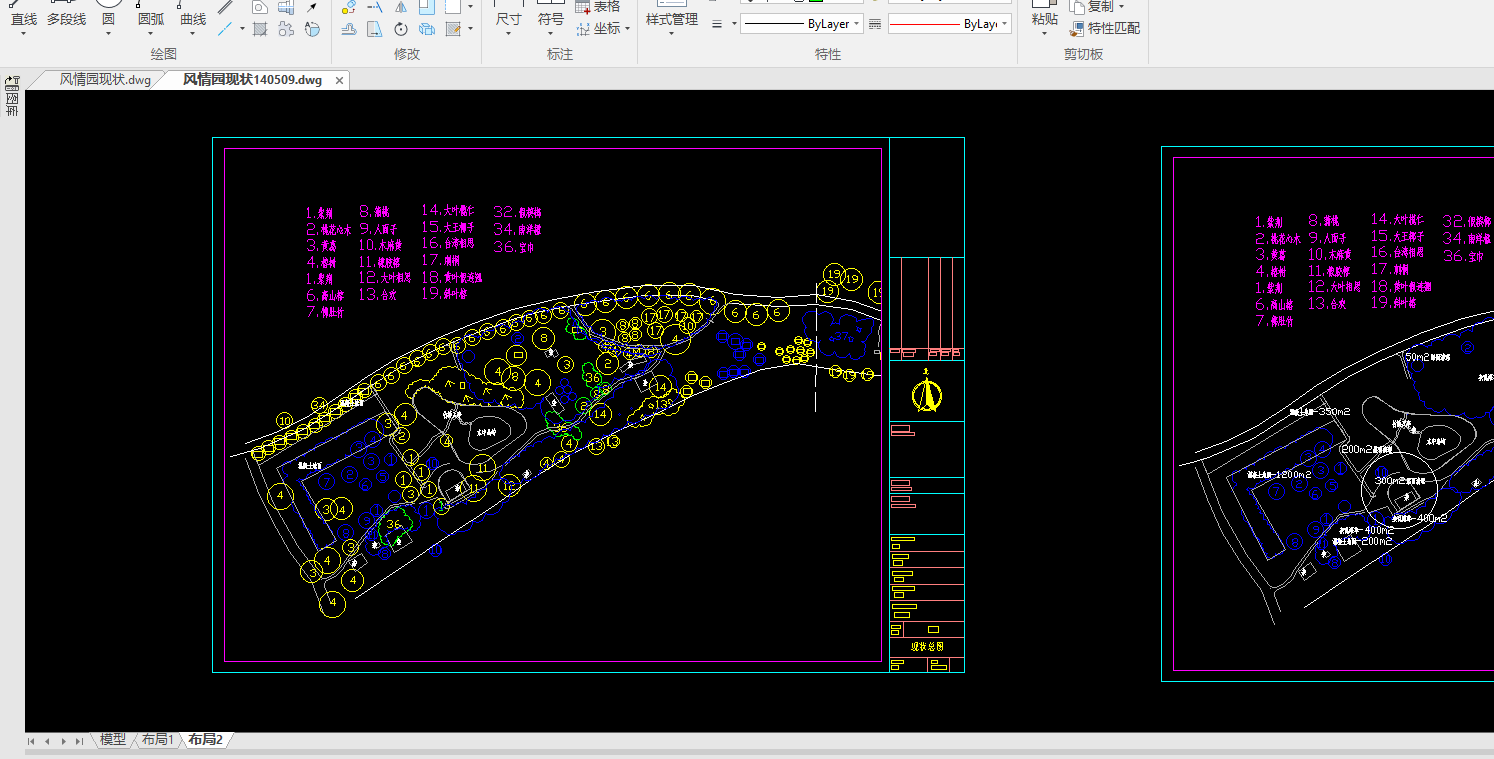Switch to 风情园现状.dwg document tab
The image size is (1494, 759).
click(104, 80)
